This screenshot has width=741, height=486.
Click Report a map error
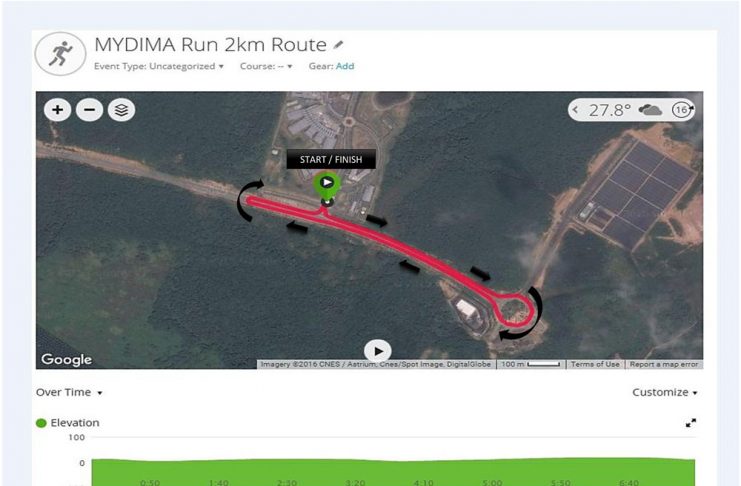click(x=663, y=364)
